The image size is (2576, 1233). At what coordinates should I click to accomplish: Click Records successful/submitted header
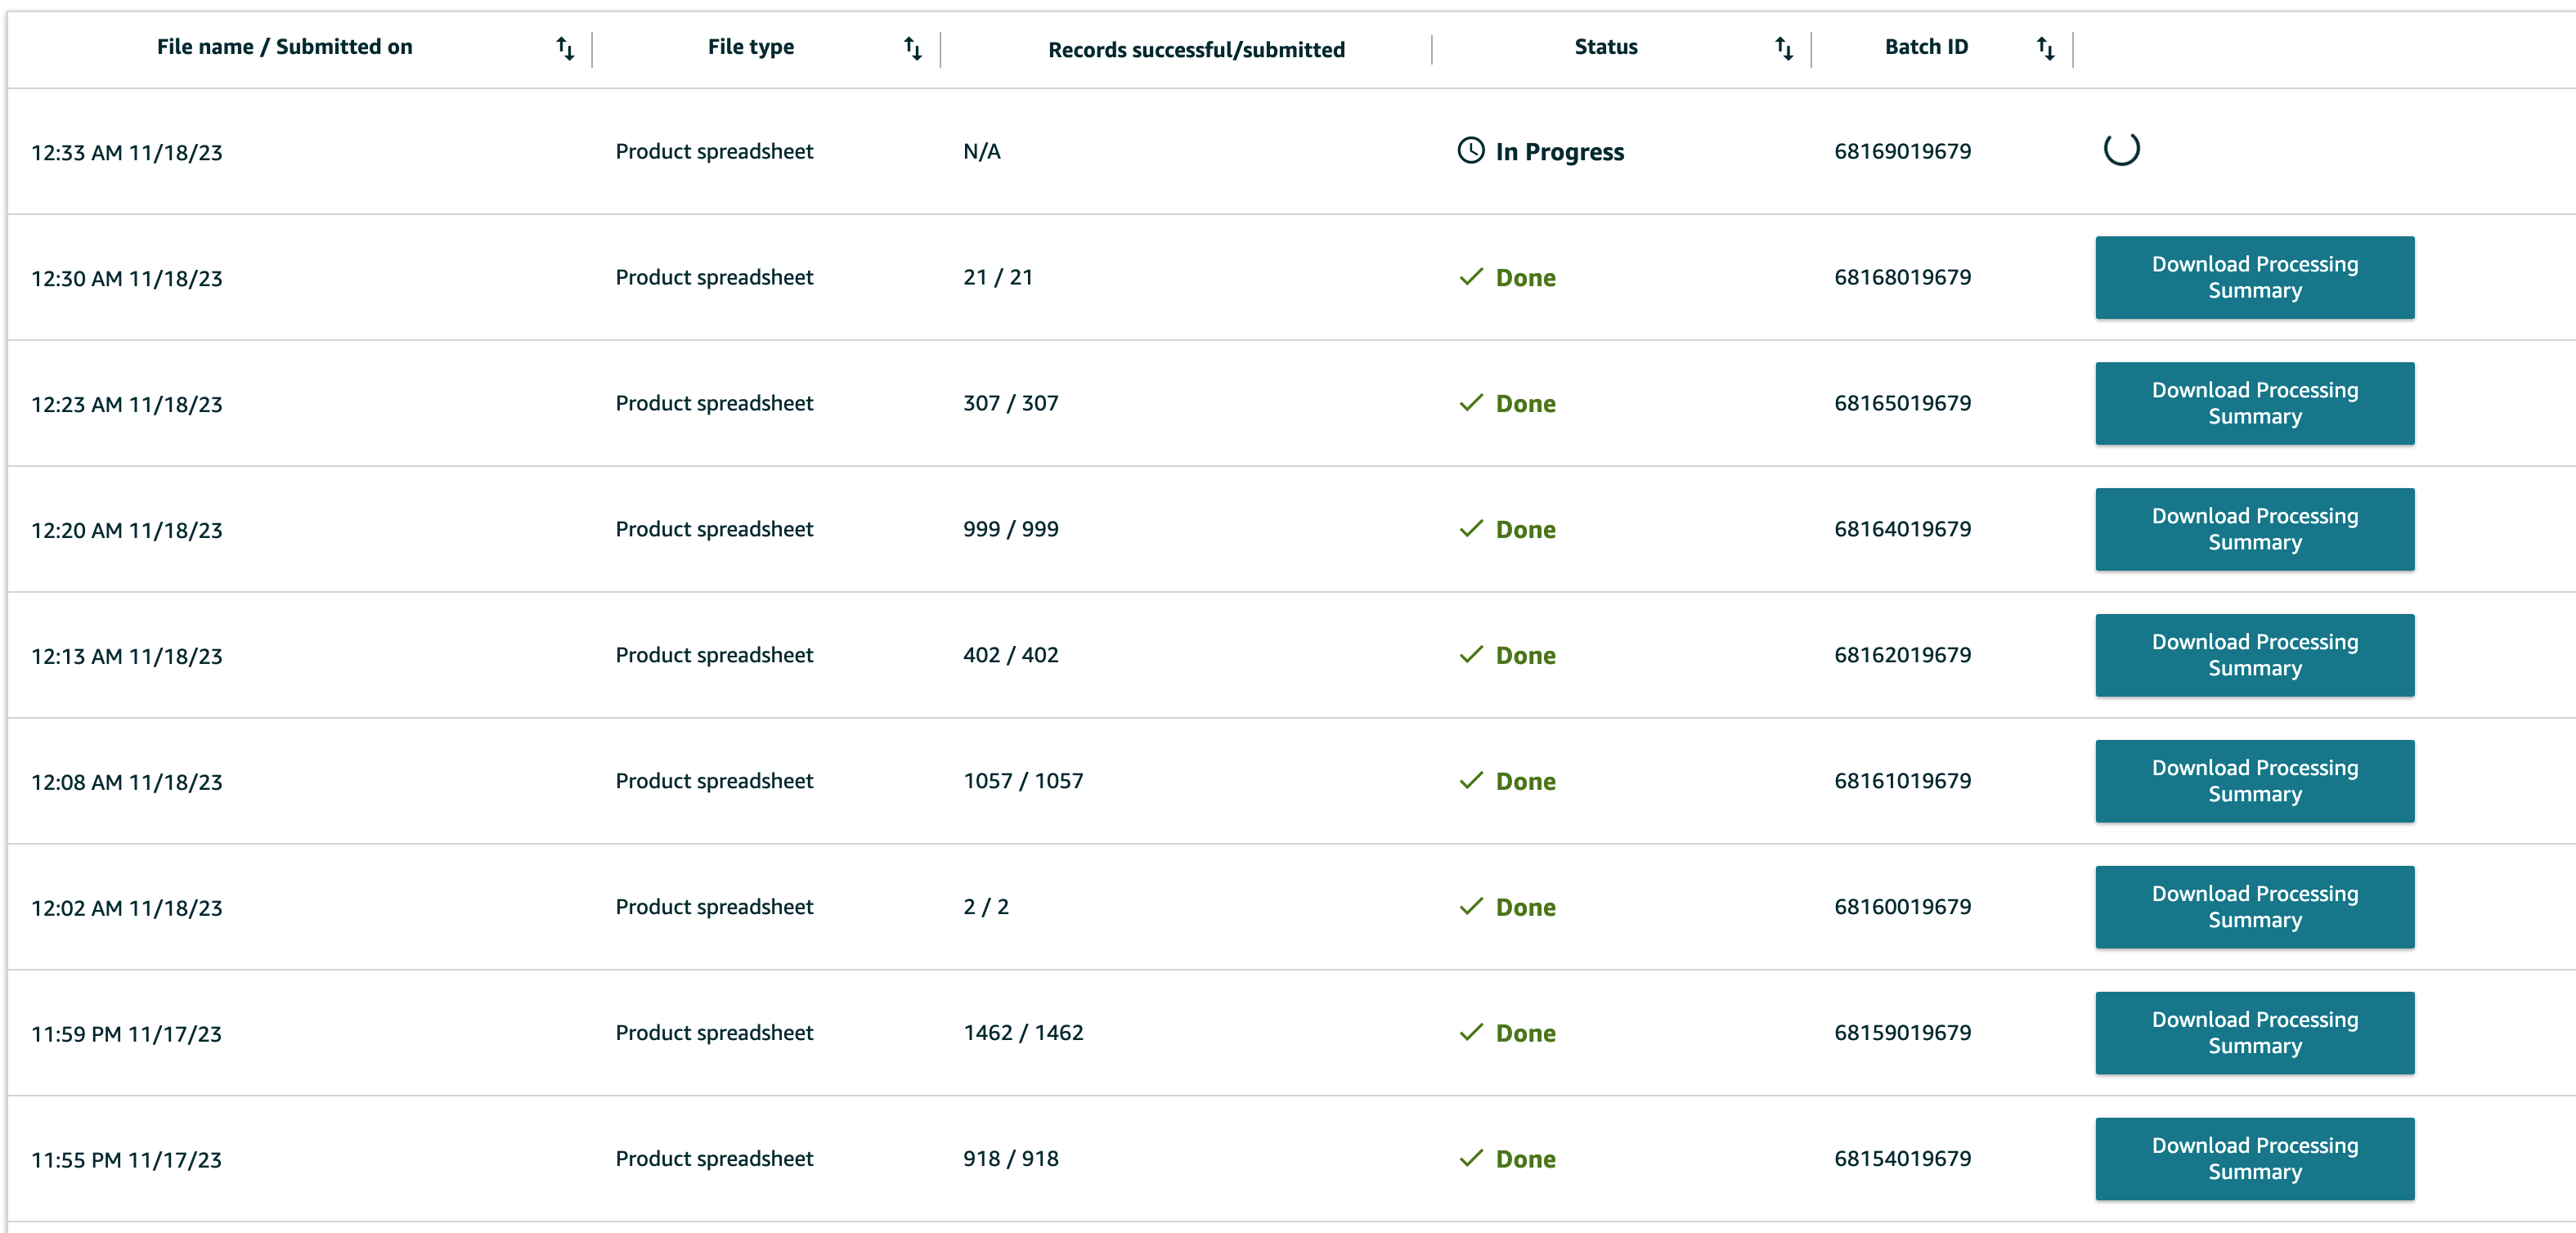(x=1196, y=50)
